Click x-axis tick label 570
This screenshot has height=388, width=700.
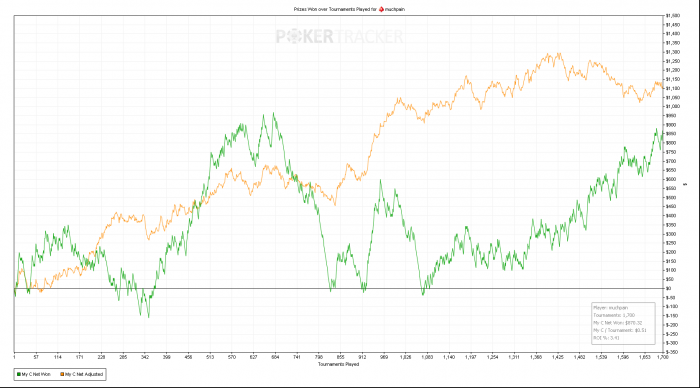232,357
